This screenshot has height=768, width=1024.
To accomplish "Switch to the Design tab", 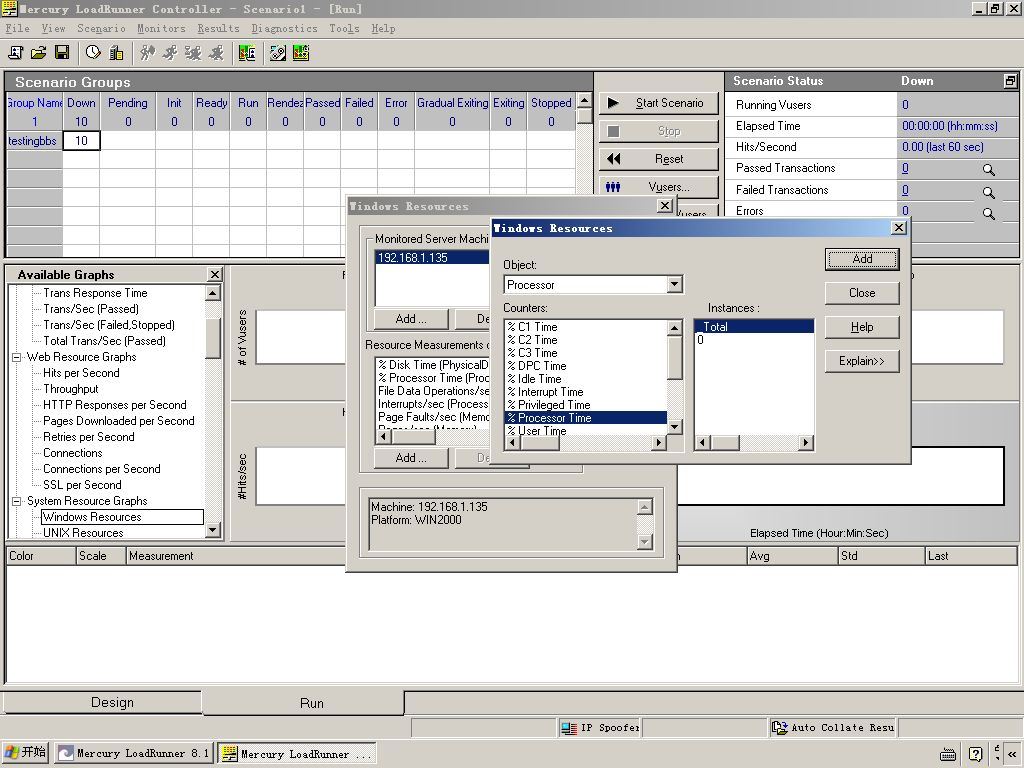I will click(103, 703).
